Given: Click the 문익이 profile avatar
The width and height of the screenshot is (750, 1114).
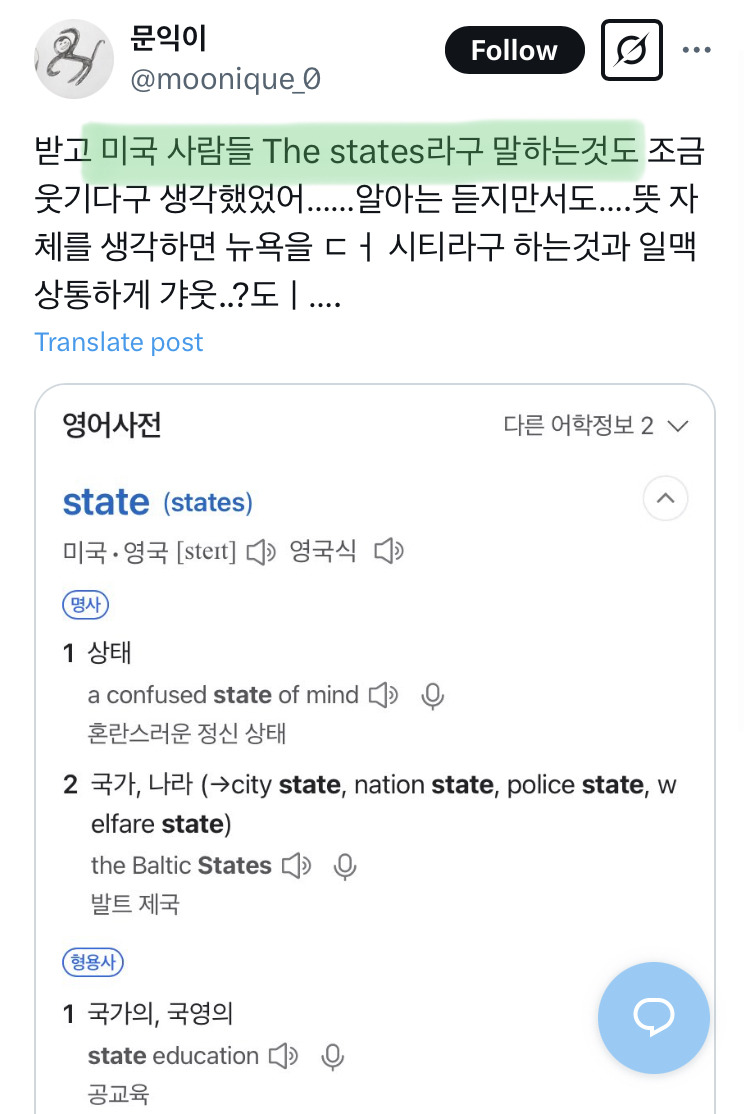Looking at the screenshot, I should (74, 58).
